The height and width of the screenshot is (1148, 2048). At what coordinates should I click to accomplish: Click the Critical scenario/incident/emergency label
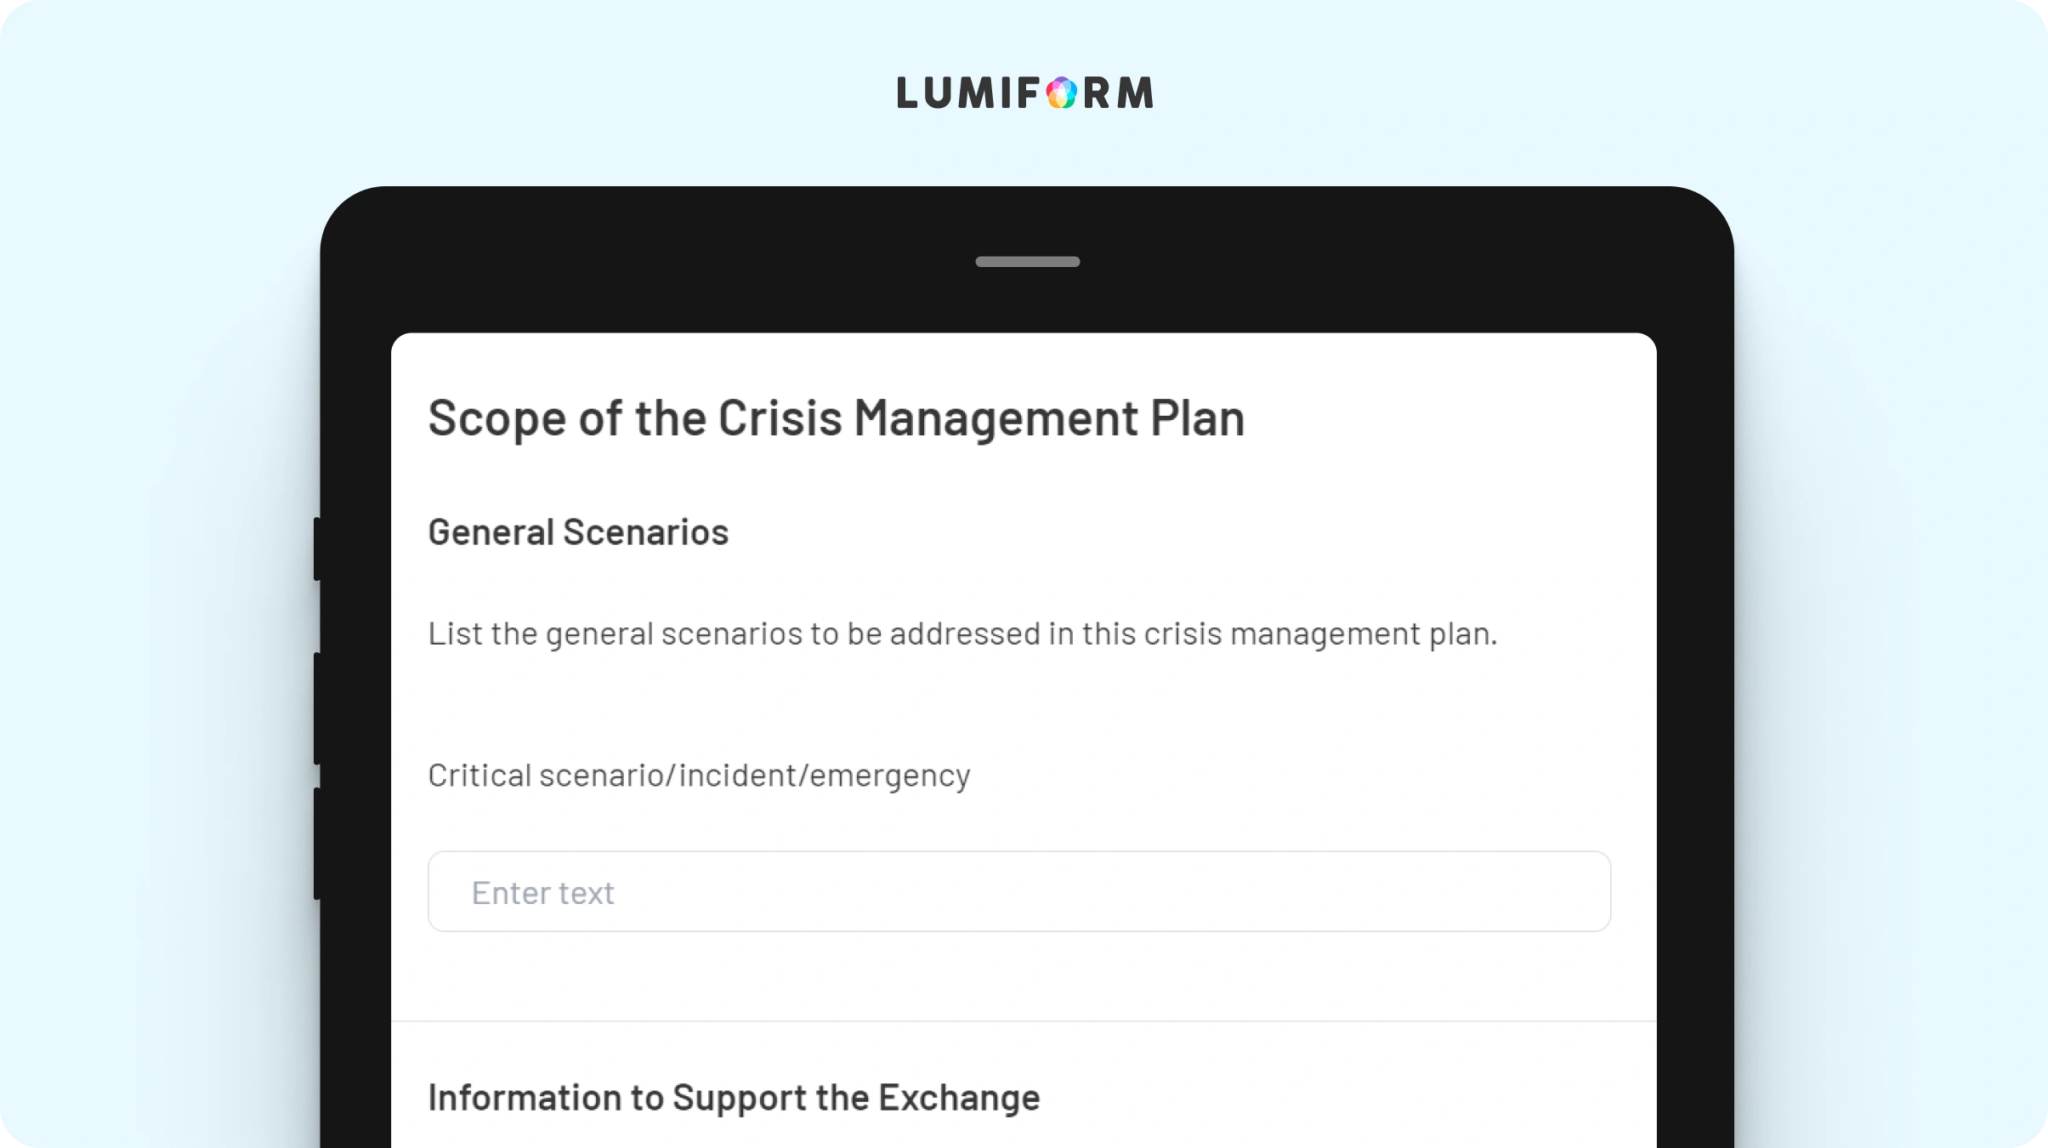(x=699, y=776)
